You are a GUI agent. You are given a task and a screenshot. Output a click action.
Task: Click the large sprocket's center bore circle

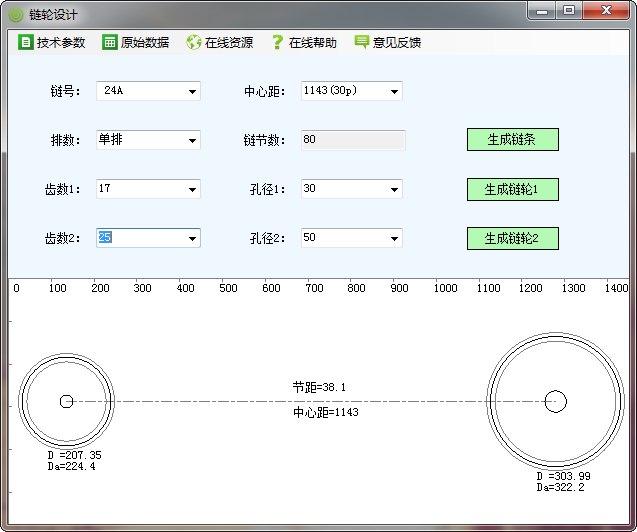pyautogui.click(x=555, y=401)
